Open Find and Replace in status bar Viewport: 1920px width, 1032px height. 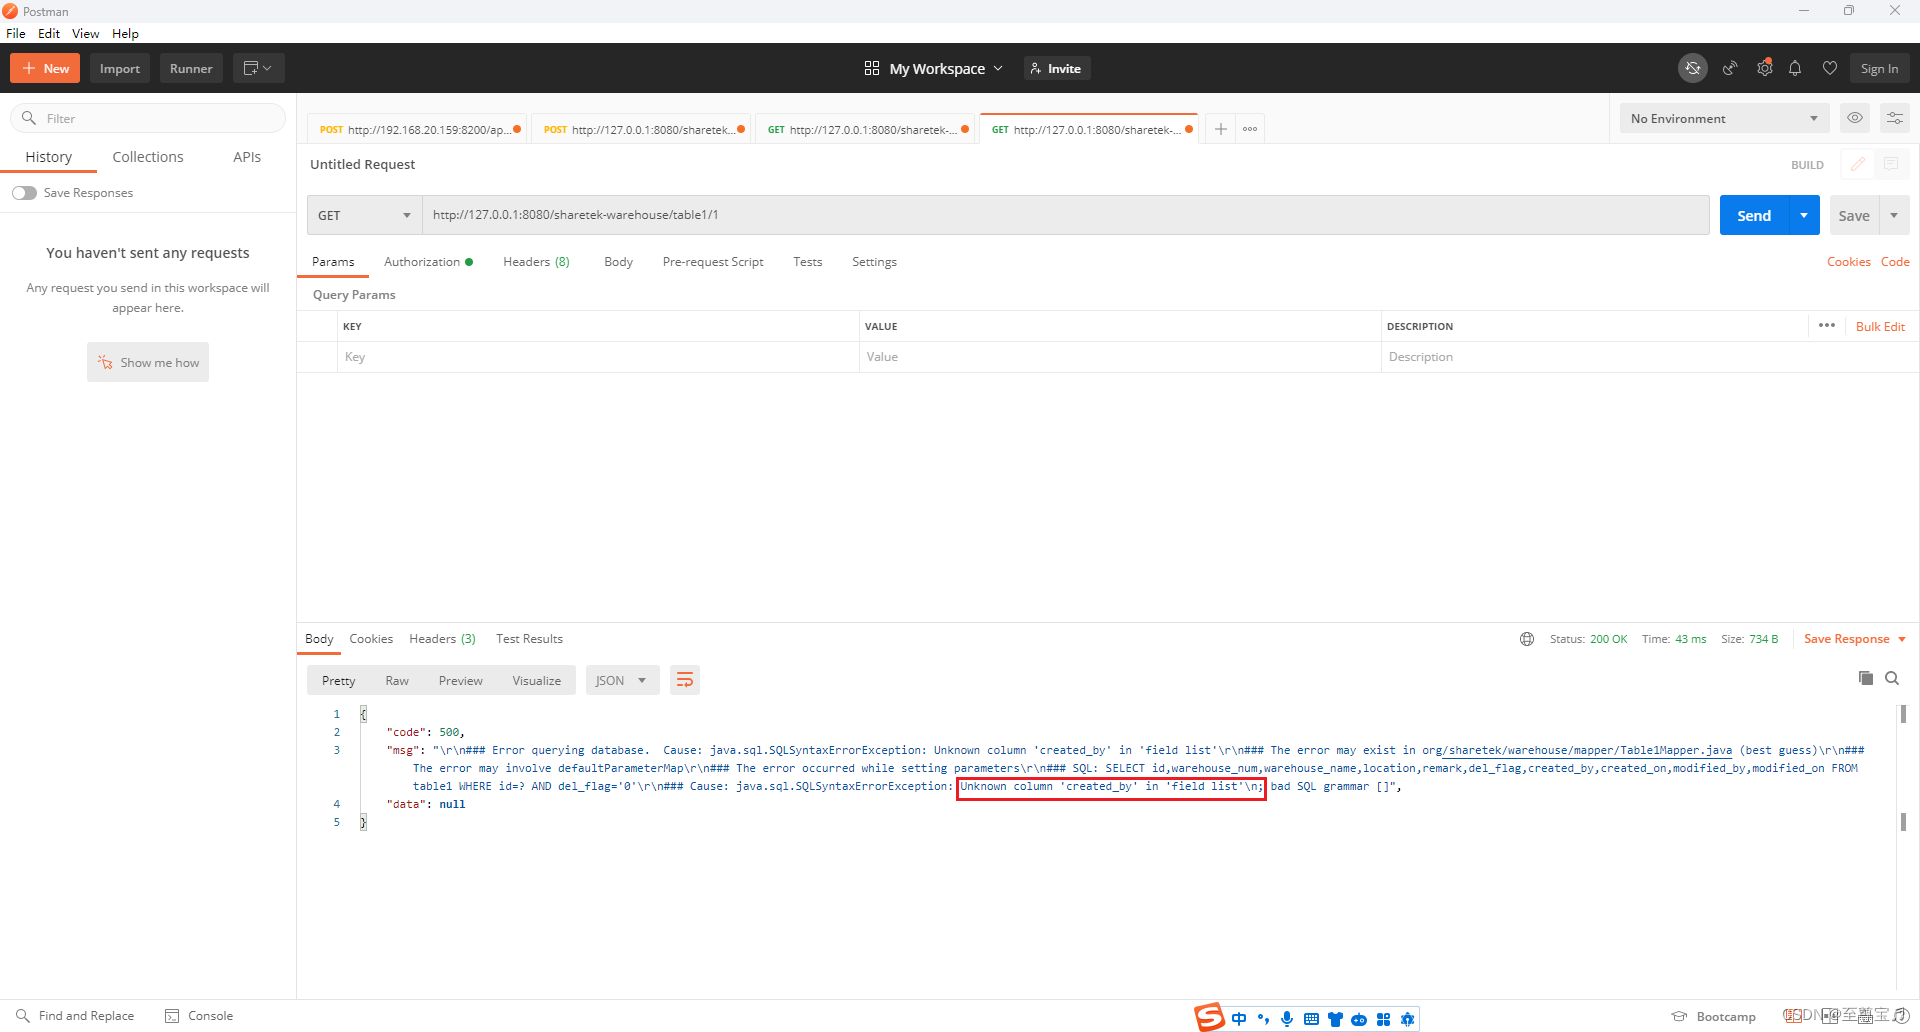pyautogui.click(x=76, y=1016)
